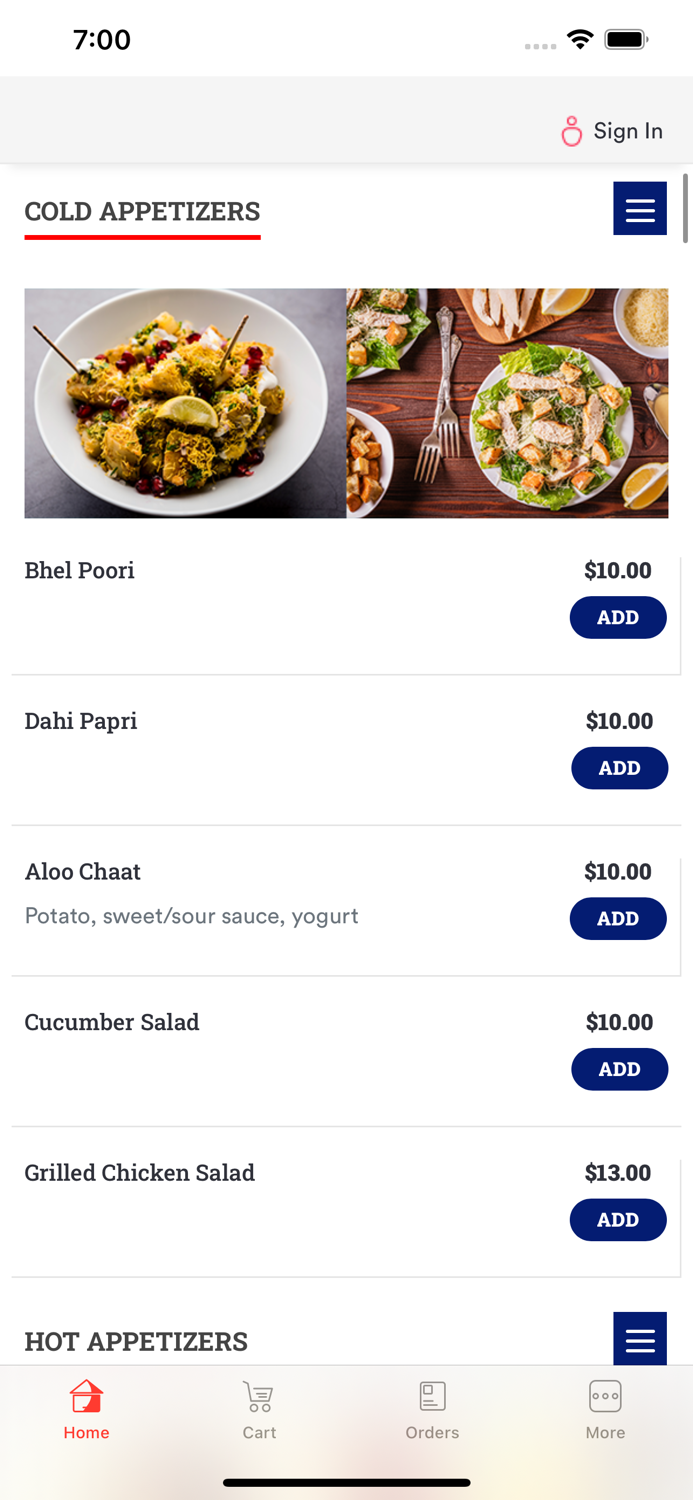Open the Cart icon in bottom navigation
The image size is (693, 1500).
click(258, 1395)
